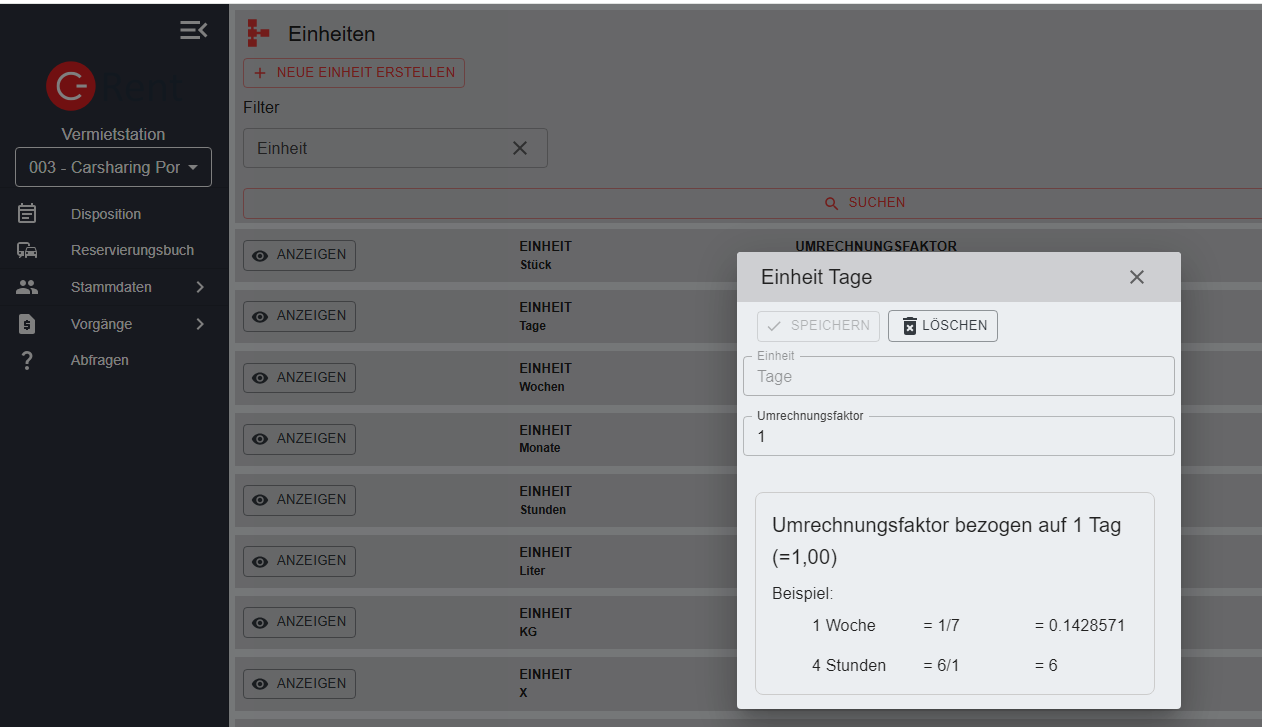Open Disposition from the sidebar

106,214
